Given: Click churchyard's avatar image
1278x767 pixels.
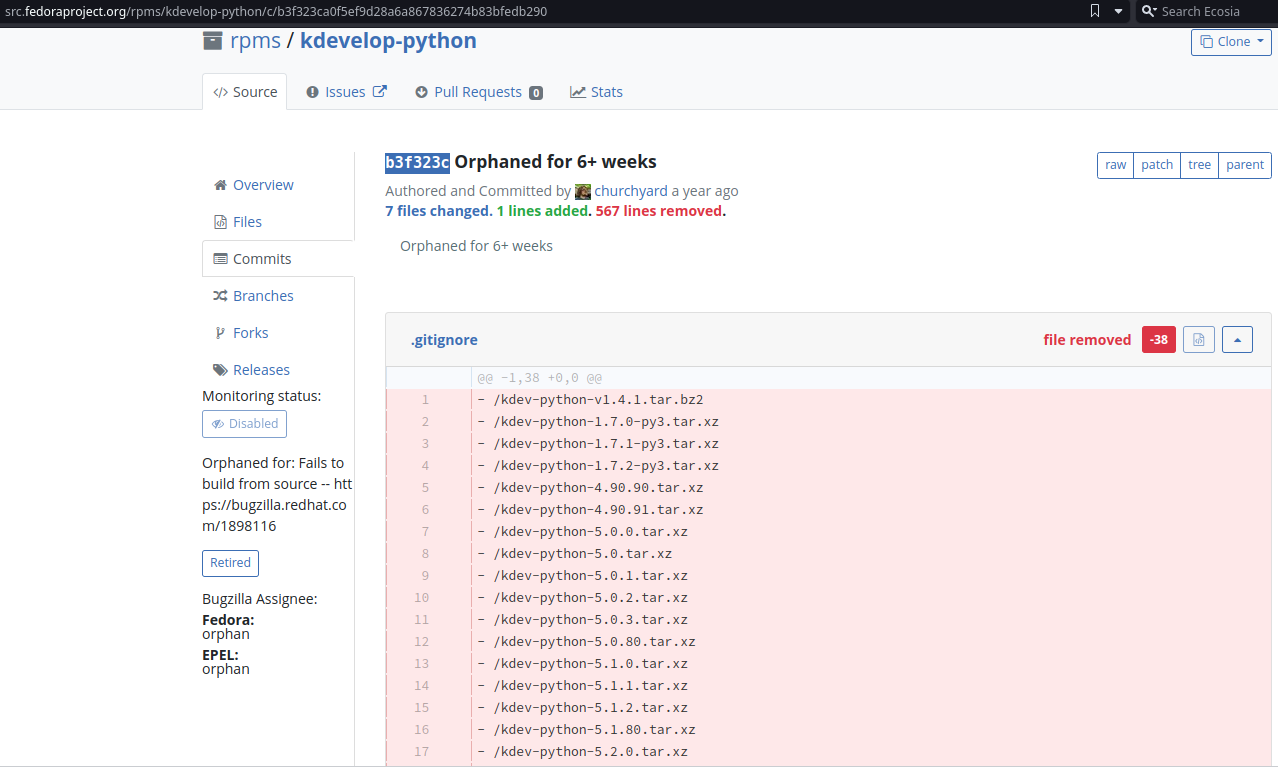Looking at the screenshot, I should tap(582, 191).
